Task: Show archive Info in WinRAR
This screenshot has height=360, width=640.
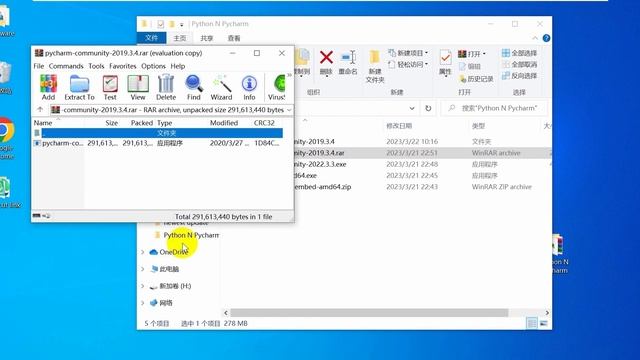Action: [x=249, y=87]
